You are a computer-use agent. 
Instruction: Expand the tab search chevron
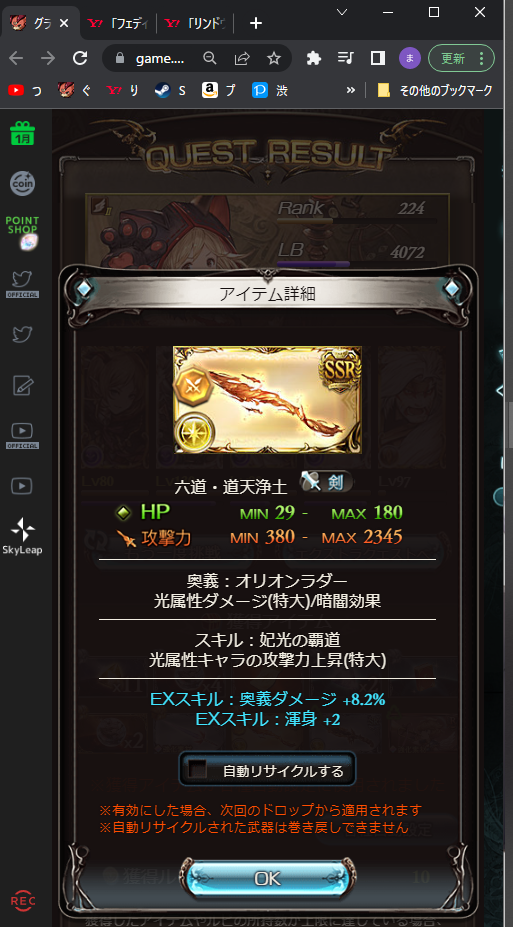(342, 12)
